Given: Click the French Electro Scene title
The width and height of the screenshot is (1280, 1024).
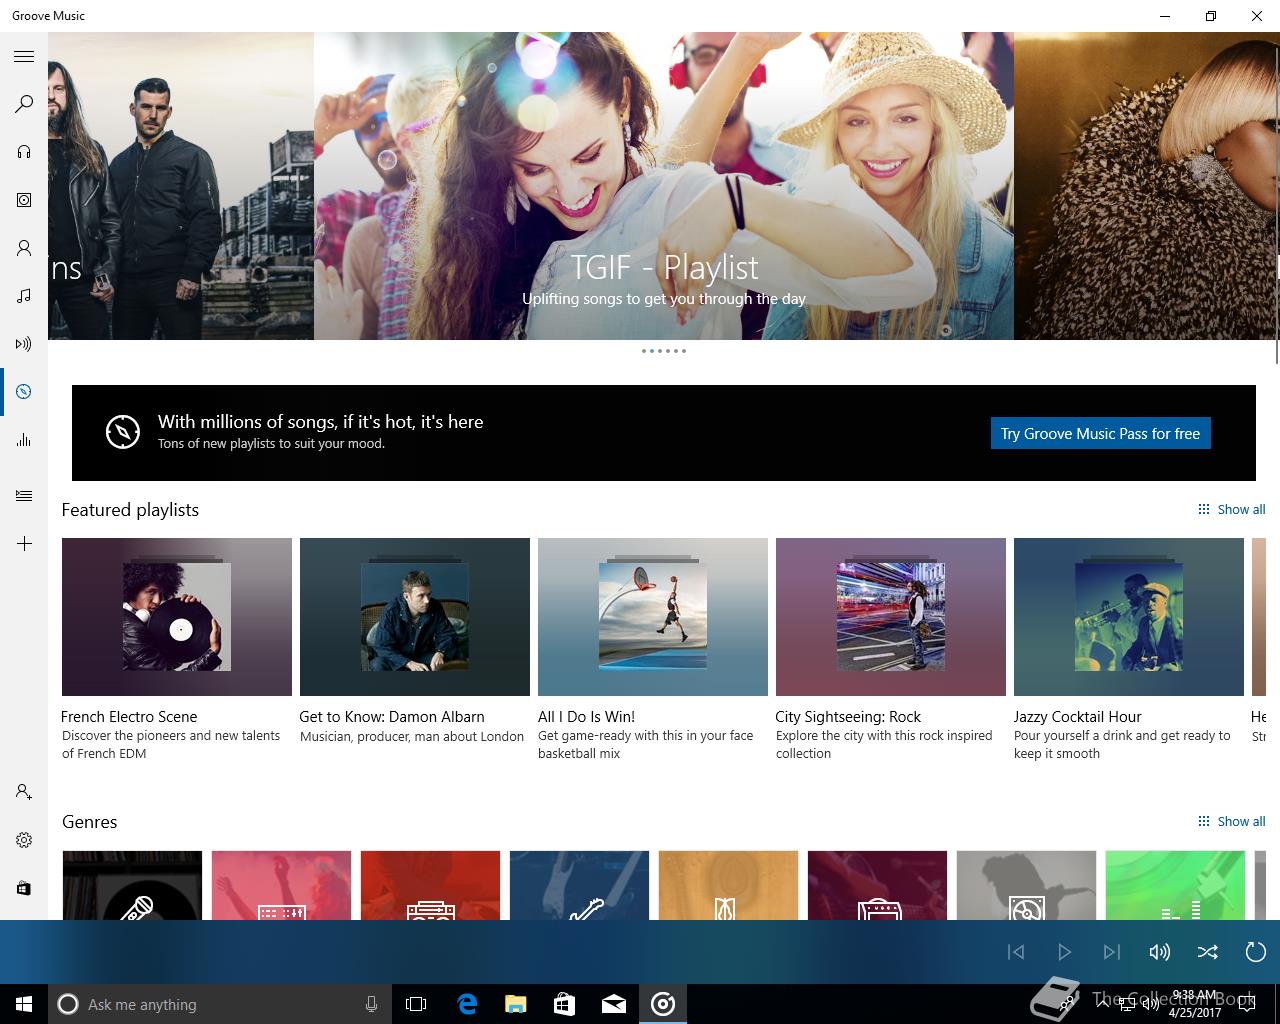Looking at the screenshot, I should (x=129, y=716).
